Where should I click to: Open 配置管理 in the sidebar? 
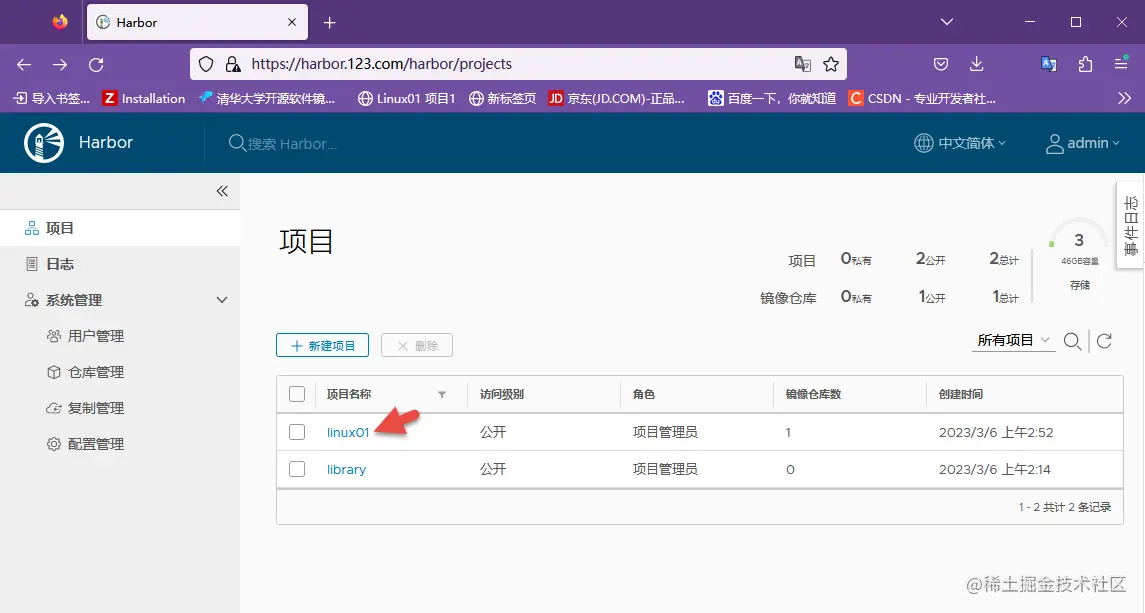coord(96,444)
